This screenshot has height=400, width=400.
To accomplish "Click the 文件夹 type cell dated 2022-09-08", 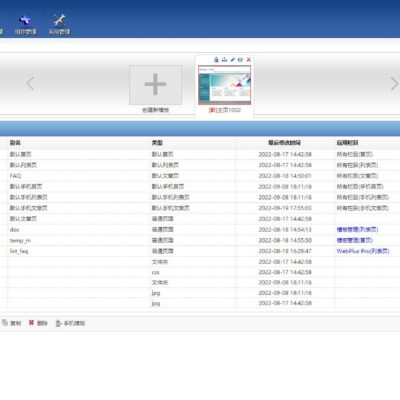I will [x=160, y=282].
